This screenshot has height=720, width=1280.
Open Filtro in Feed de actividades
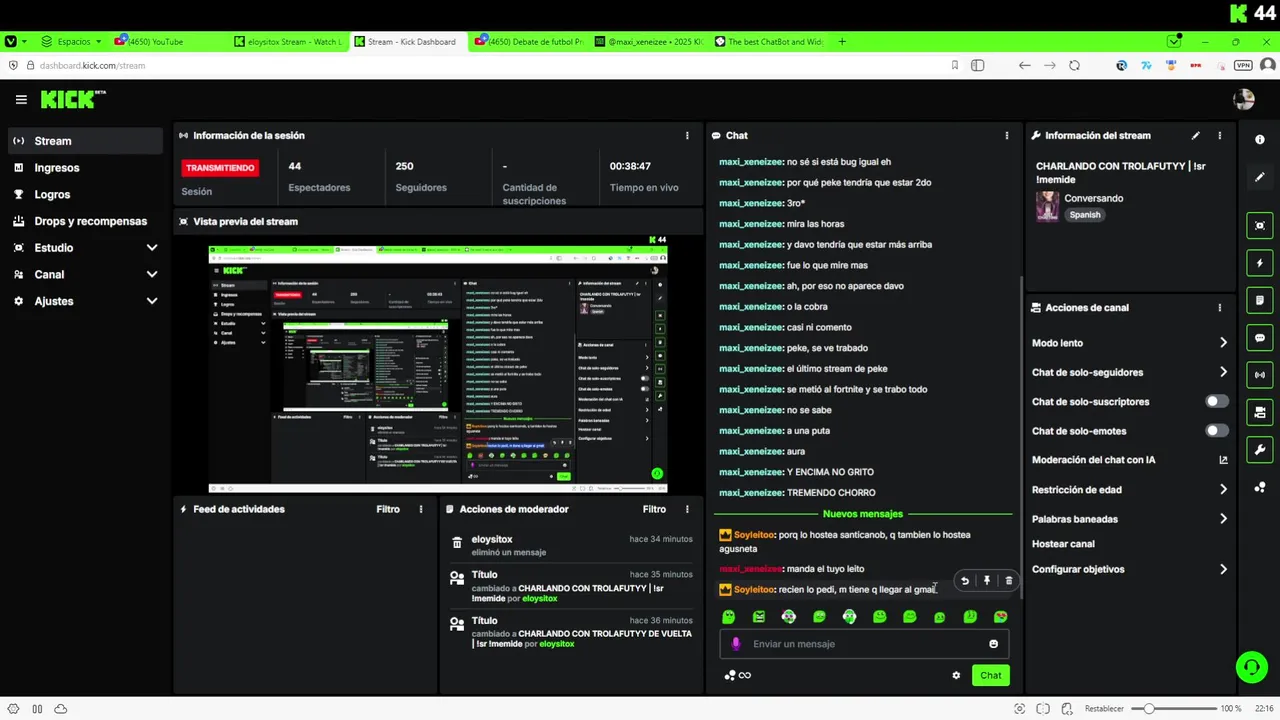388,509
